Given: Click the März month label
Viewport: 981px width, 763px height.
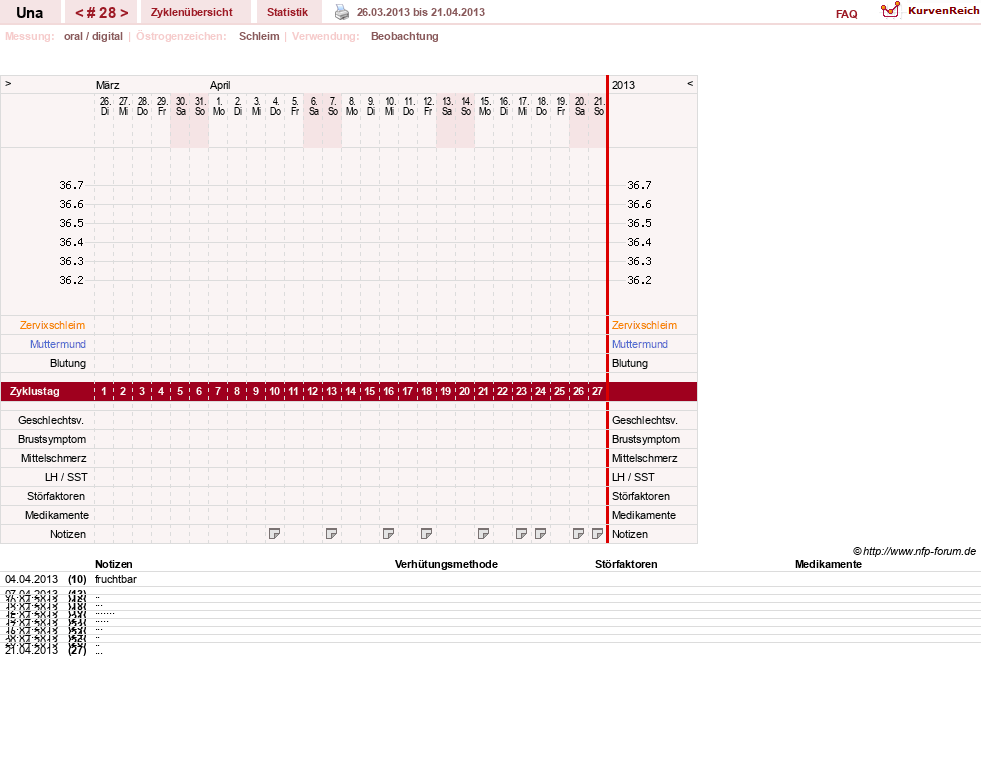Looking at the screenshot, I should (x=108, y=85).
